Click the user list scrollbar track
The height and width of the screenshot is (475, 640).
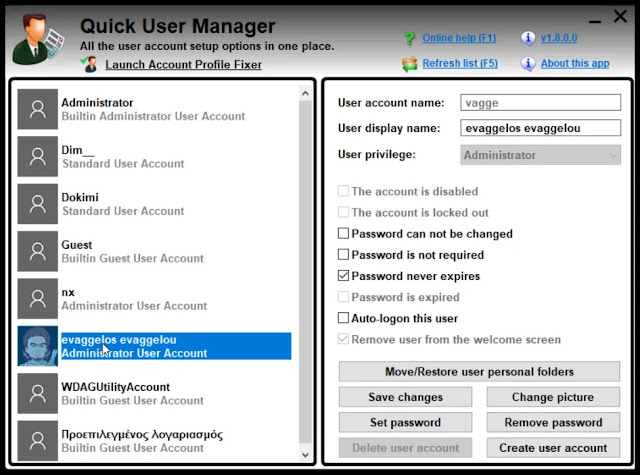305,273
